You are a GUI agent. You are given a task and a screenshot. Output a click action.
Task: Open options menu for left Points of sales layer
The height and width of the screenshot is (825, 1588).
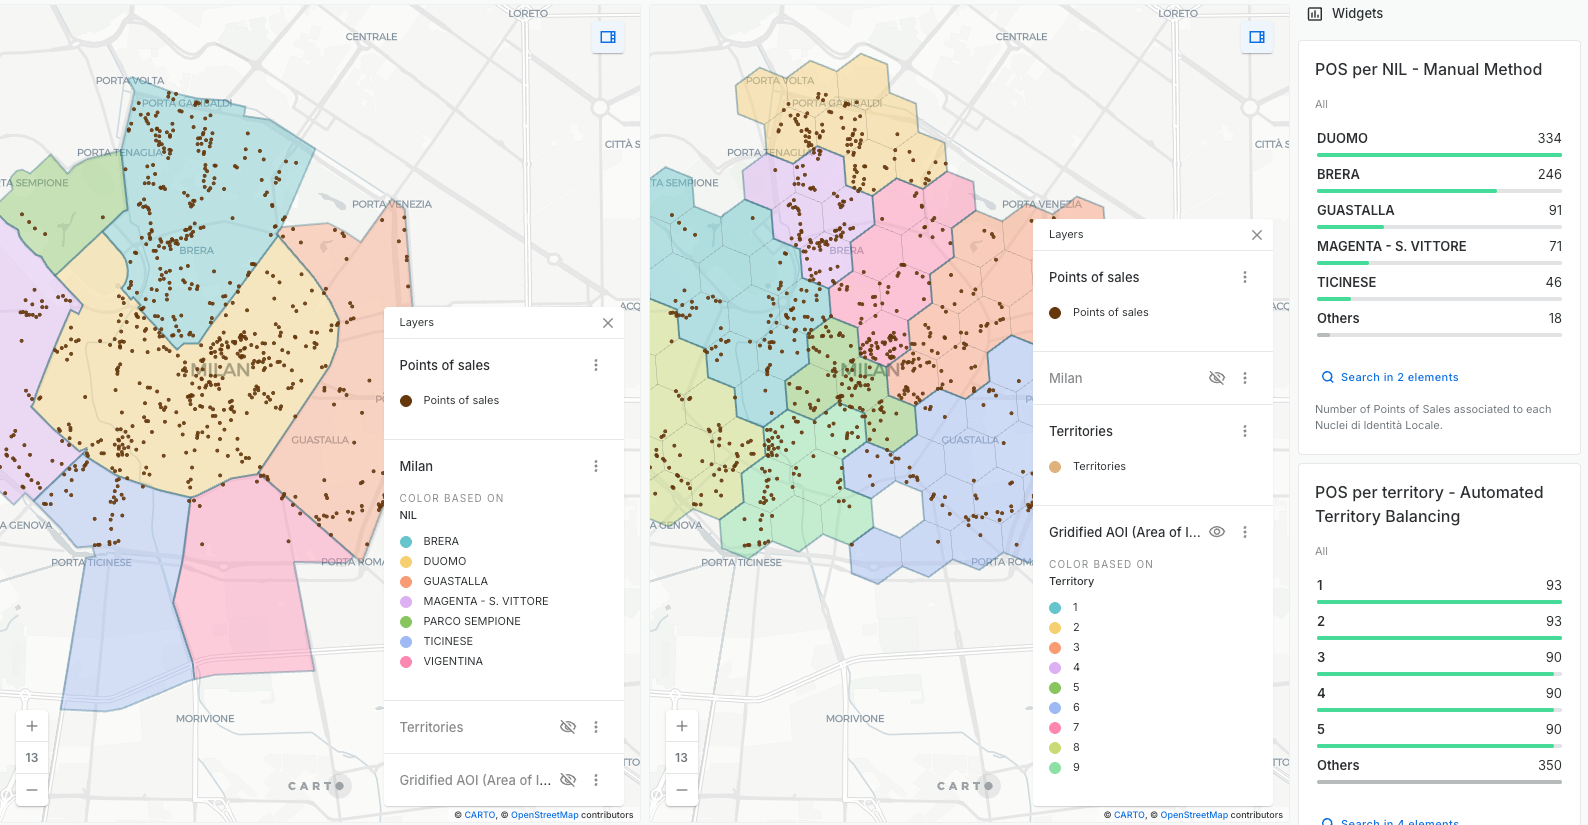tap(596, 365)
